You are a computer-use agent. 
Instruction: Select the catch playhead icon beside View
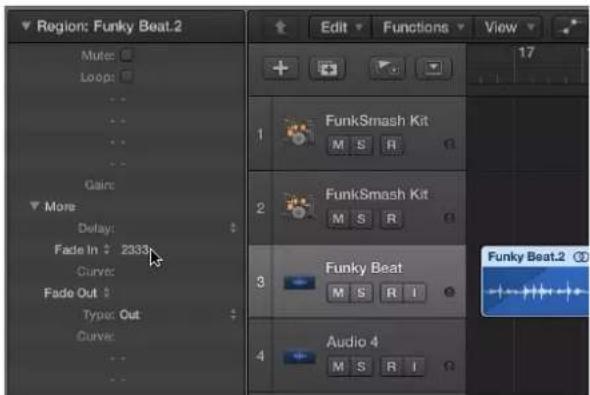click(x=570, y=27)
